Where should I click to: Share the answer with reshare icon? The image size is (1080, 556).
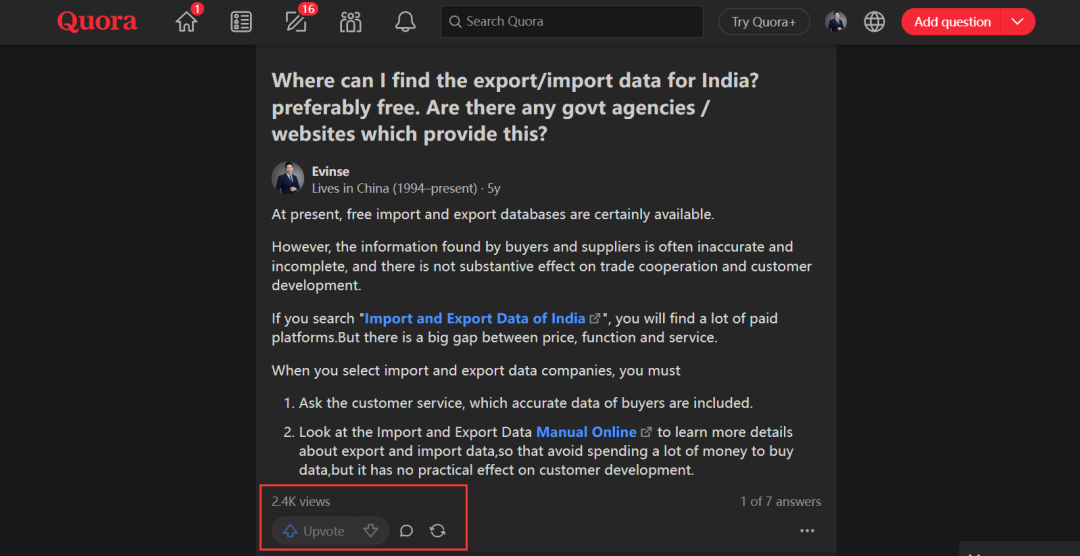point(437,531)
